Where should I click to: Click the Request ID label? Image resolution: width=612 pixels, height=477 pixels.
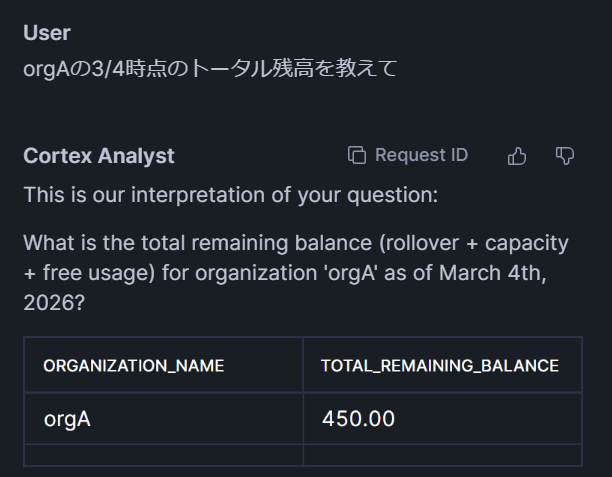point(421,155)
